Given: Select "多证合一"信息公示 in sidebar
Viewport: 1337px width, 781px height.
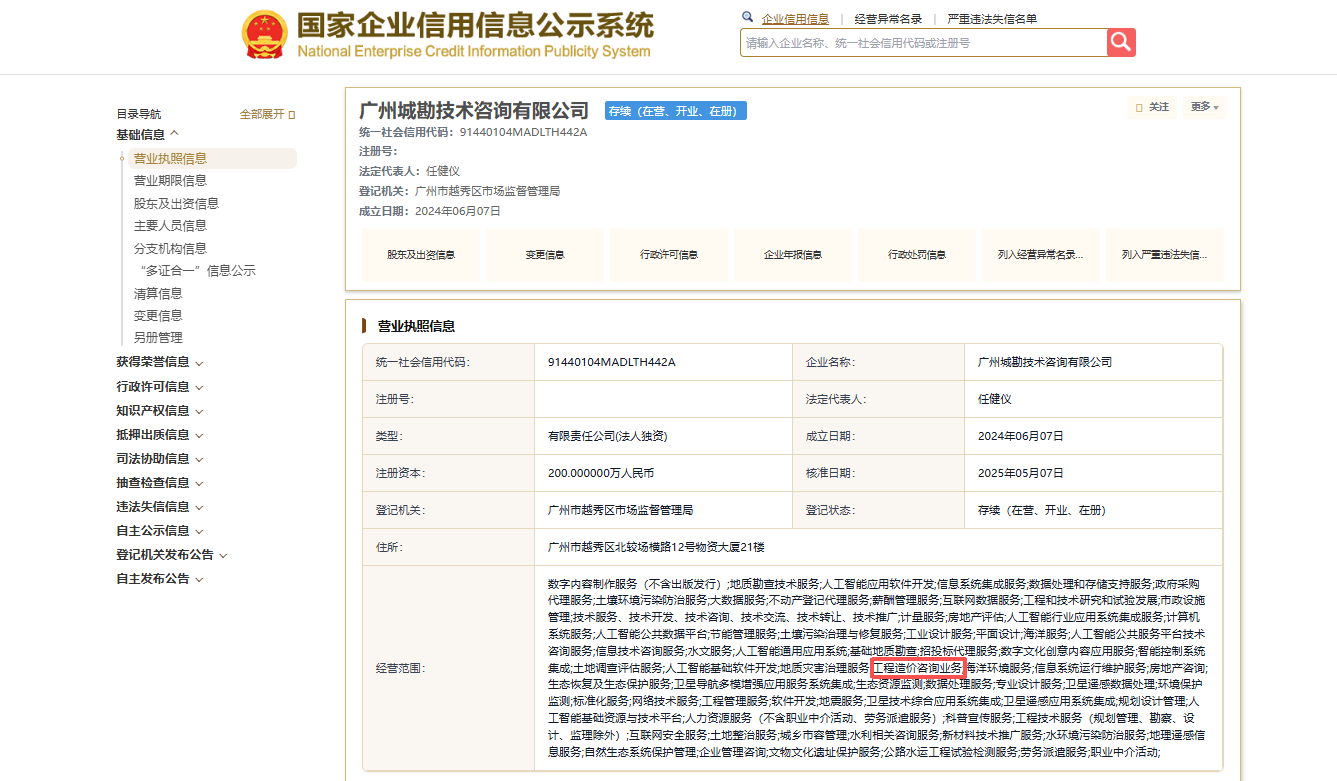Looking at the screenshot, I should 197,271.
